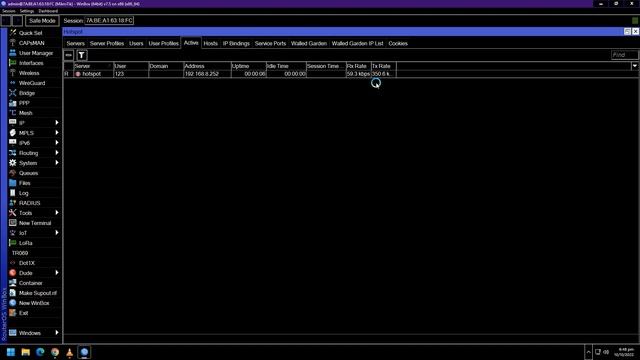The image size is (640, 360).
Task: Click the remove (minus) button in Hotspot toolbar
Action: point(69,55)
